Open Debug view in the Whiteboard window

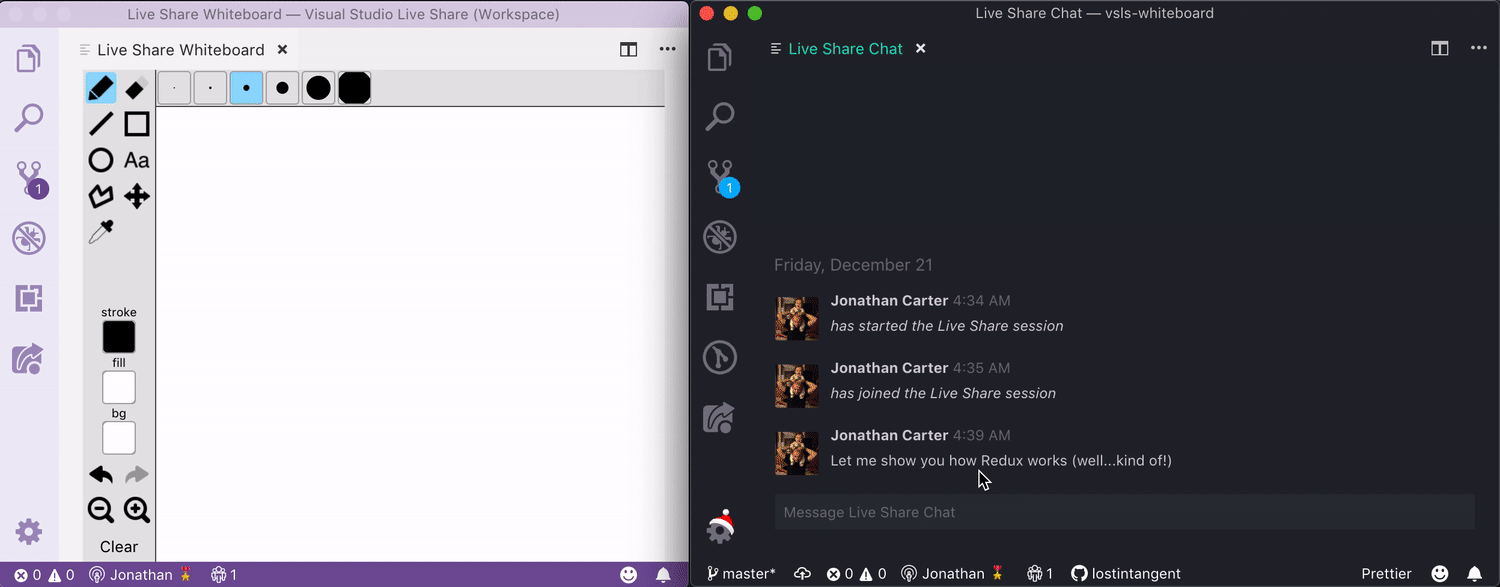coord(29,238)
